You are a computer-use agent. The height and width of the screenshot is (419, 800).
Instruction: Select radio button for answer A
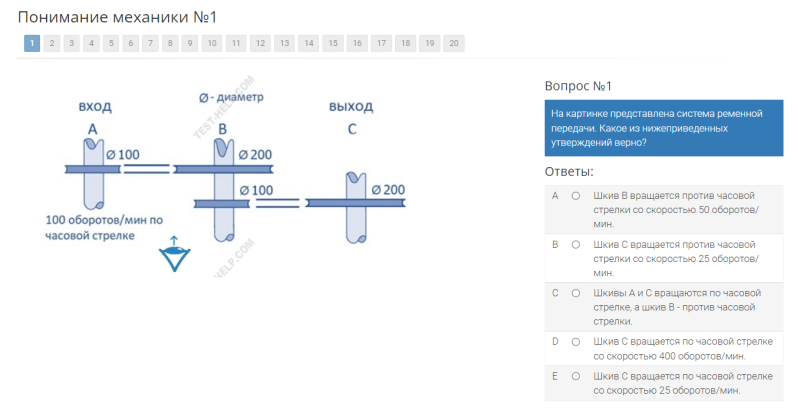tap(576, 196)
